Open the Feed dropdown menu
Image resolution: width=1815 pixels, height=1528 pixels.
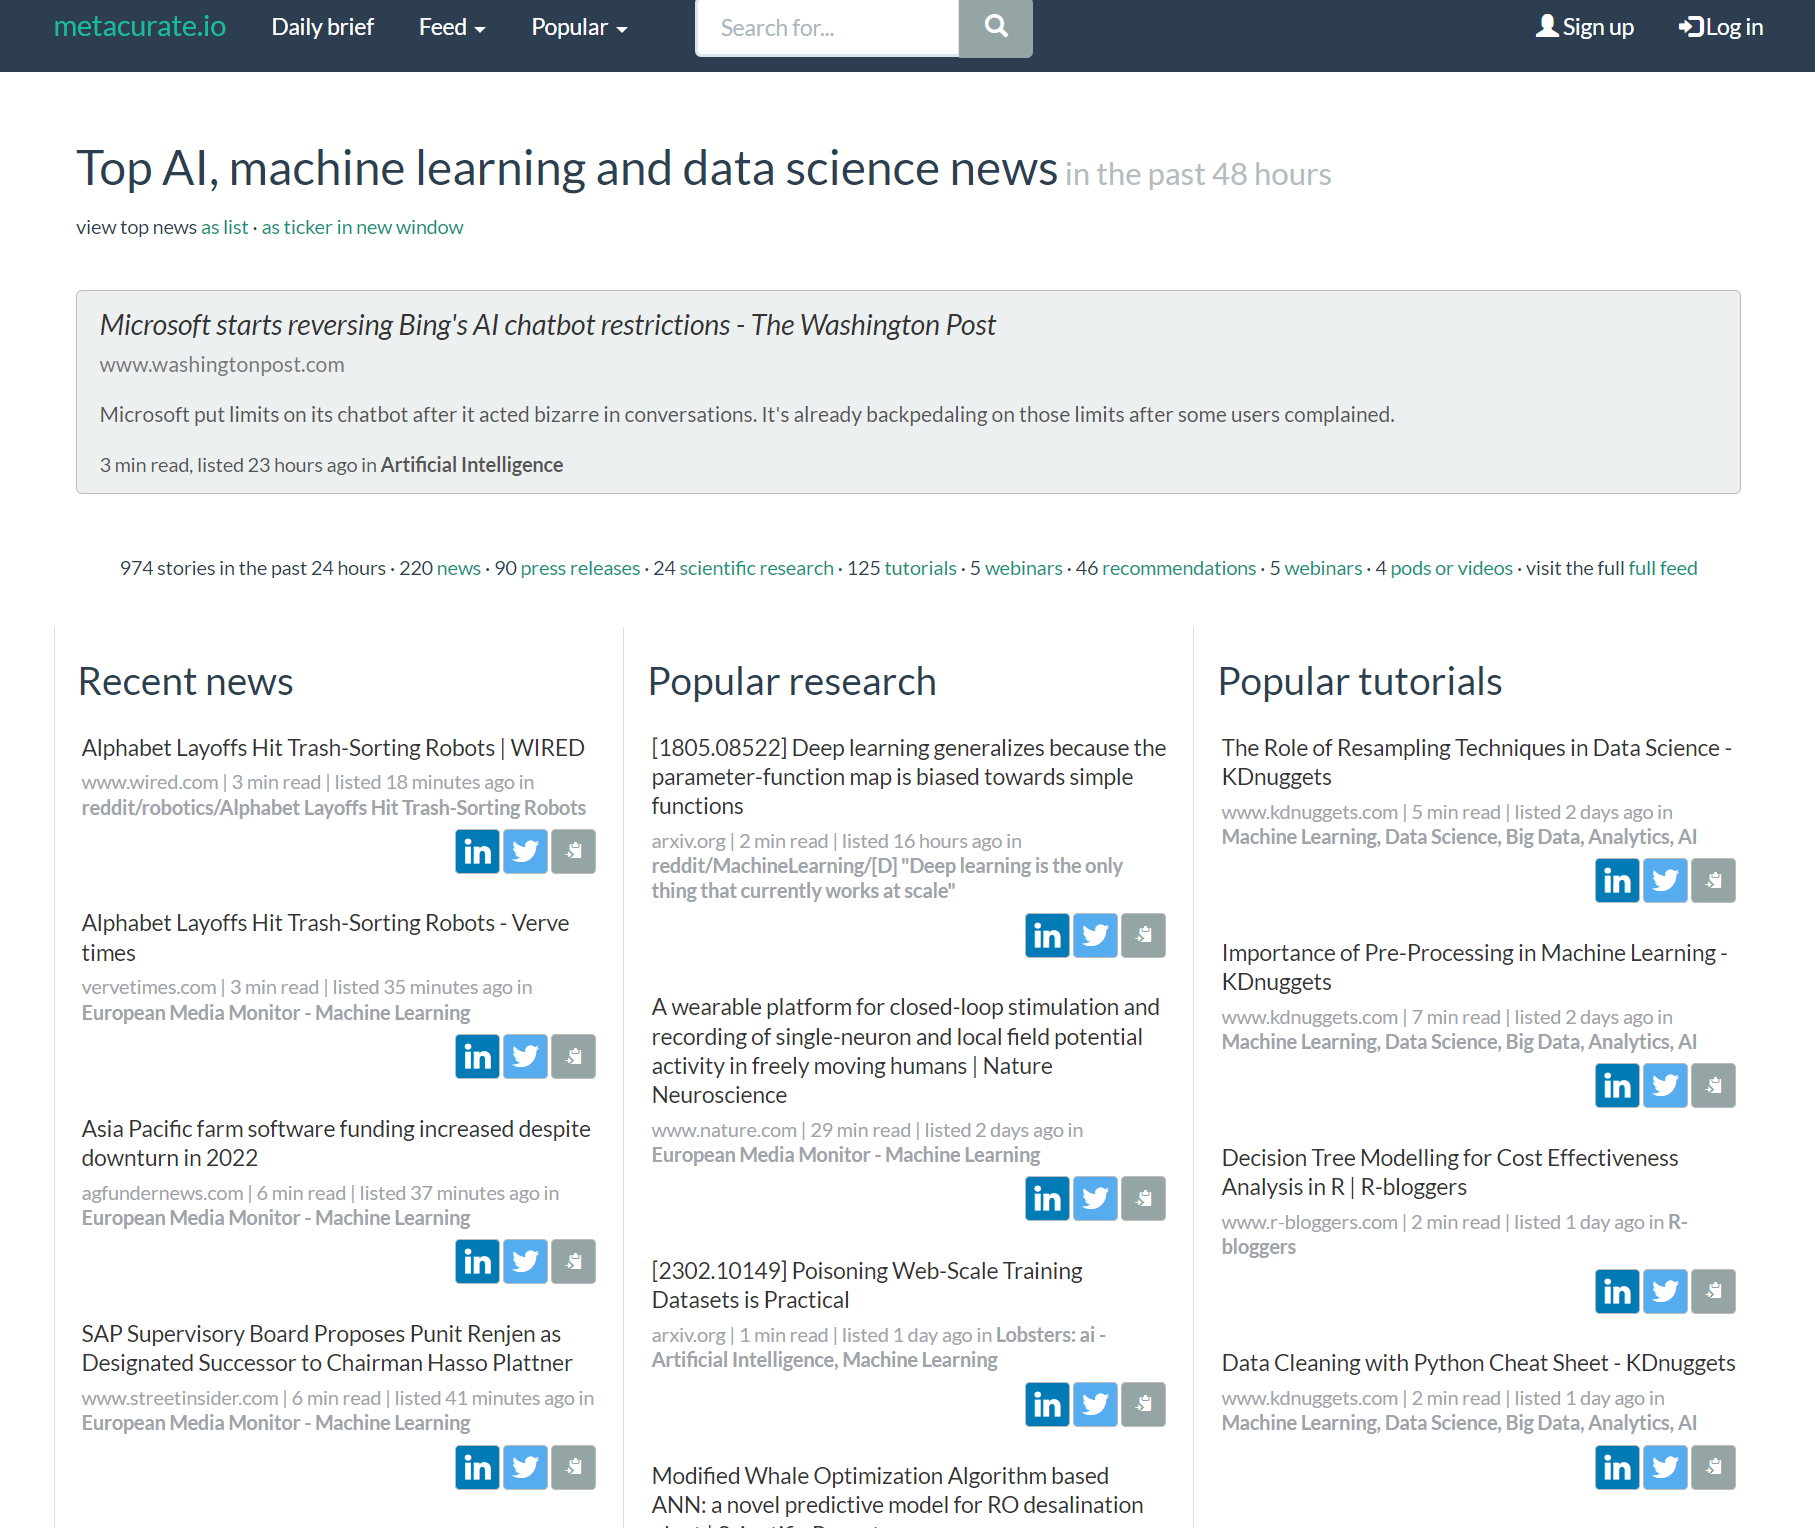[451, 27]
